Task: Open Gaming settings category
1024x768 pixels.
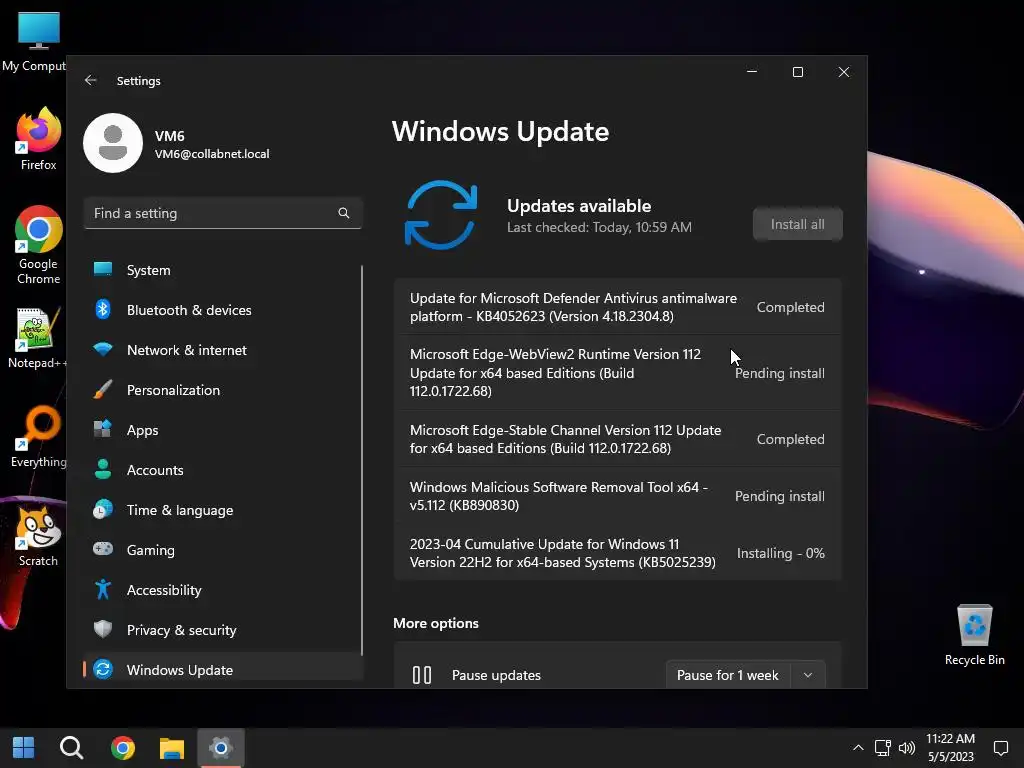Action: (x=222, y=549)
